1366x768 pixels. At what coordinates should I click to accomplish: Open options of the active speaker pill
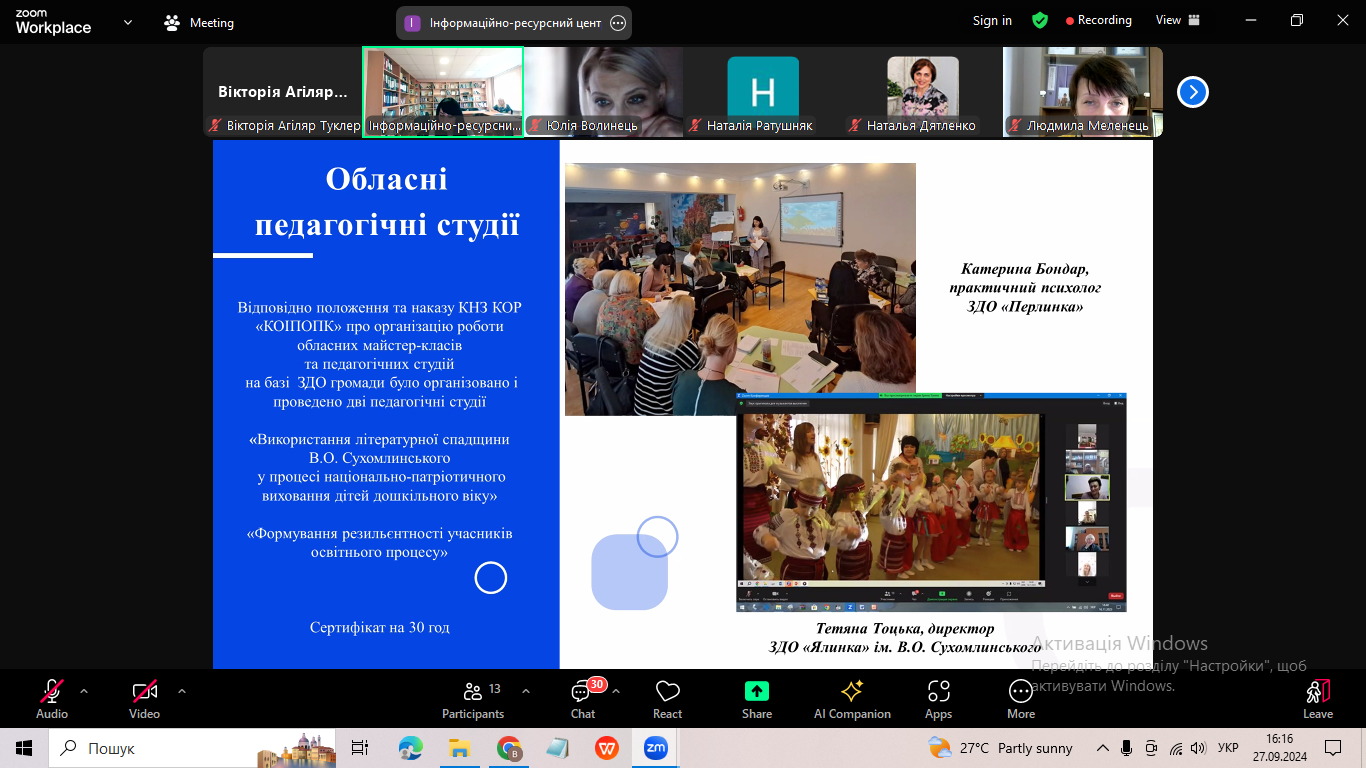tap(618, 23)
